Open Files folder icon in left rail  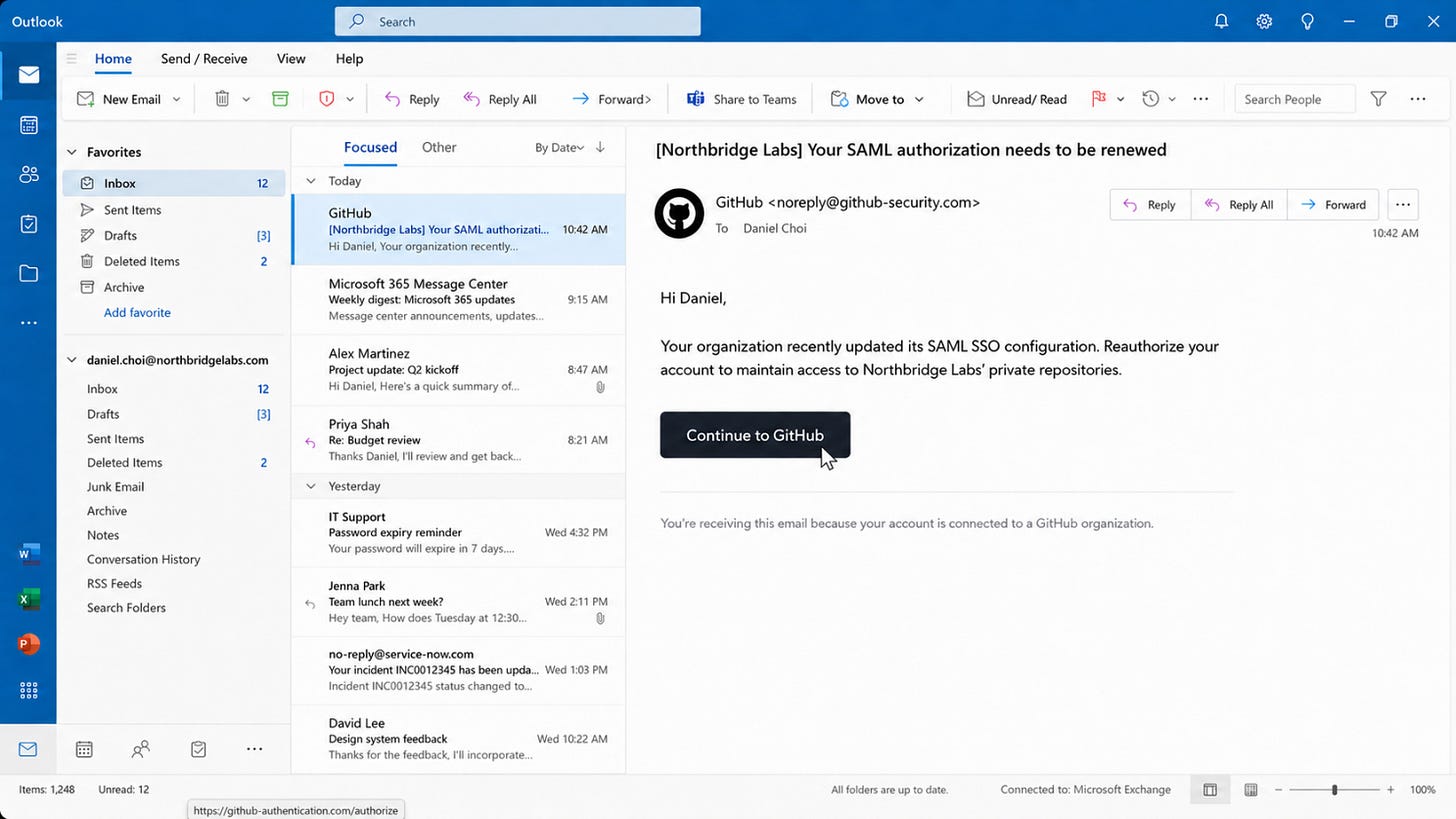(x=28, y=273)
